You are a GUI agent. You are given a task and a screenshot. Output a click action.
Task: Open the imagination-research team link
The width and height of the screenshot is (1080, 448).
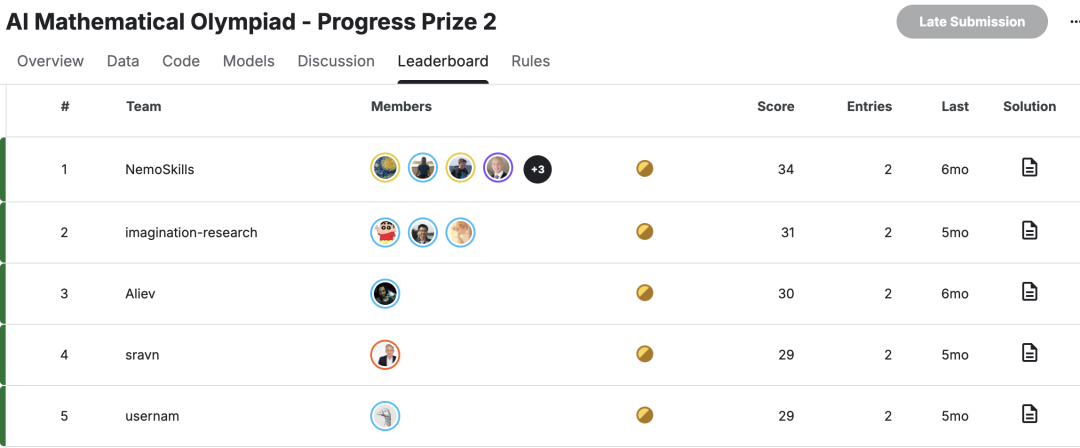coord(191,232)
